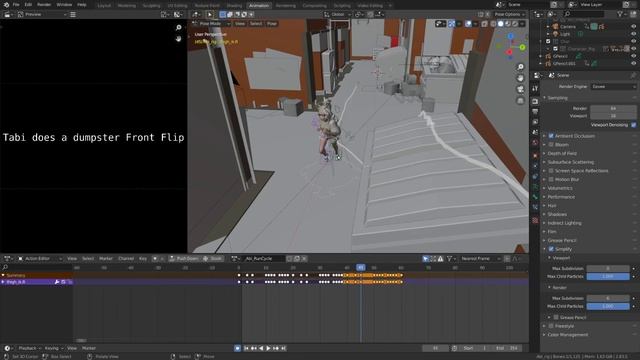Open the Nearest Frame snapping dropdown
The image size is (640, 360).
coord(480,259)
